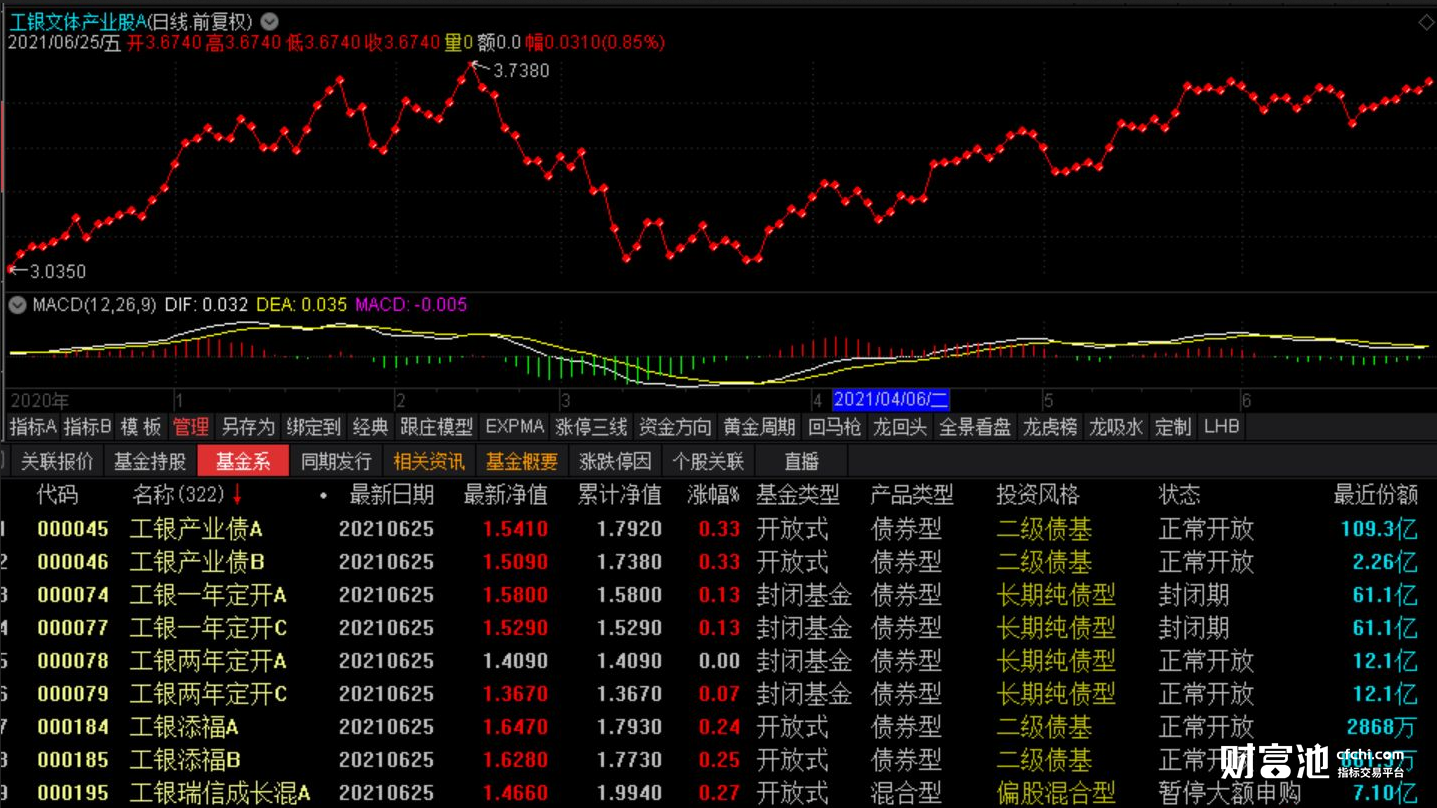The image size is (1437, 808).
Task: Select the 指标A toolbar button
Action: [33, 427]
